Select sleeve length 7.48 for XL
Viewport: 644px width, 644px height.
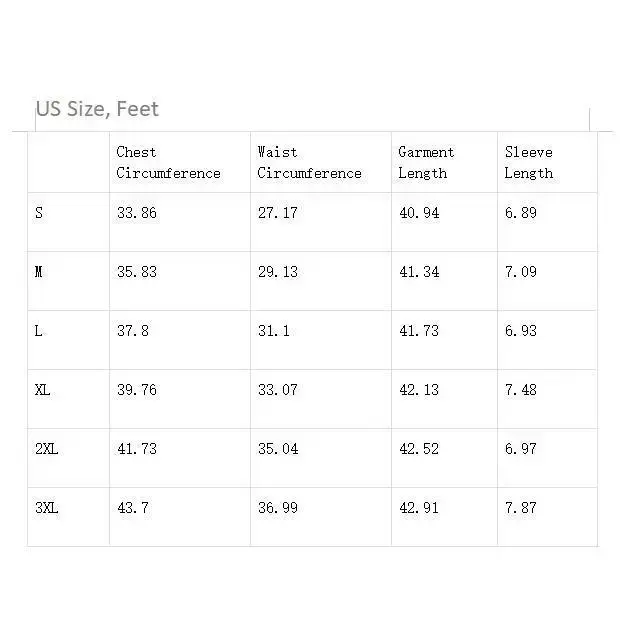[521, 390]
